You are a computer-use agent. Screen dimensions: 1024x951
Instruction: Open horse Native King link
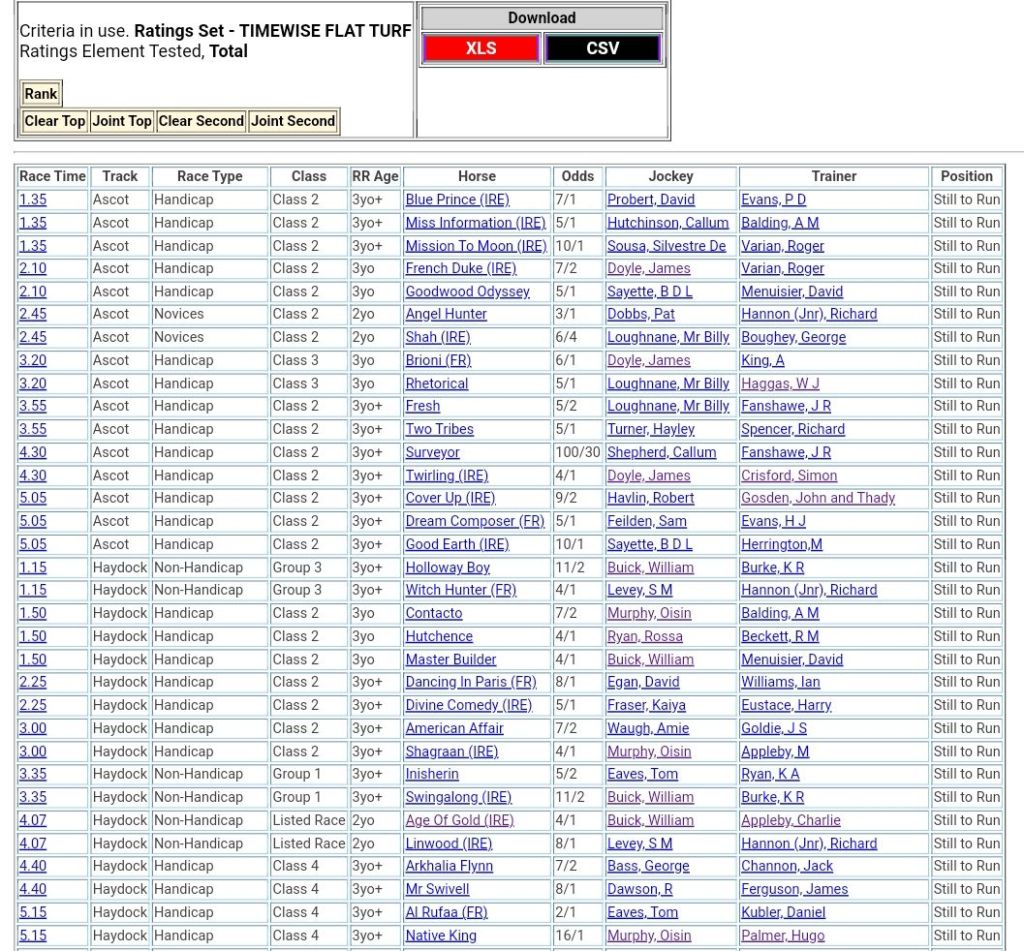[x=440, y=936]
